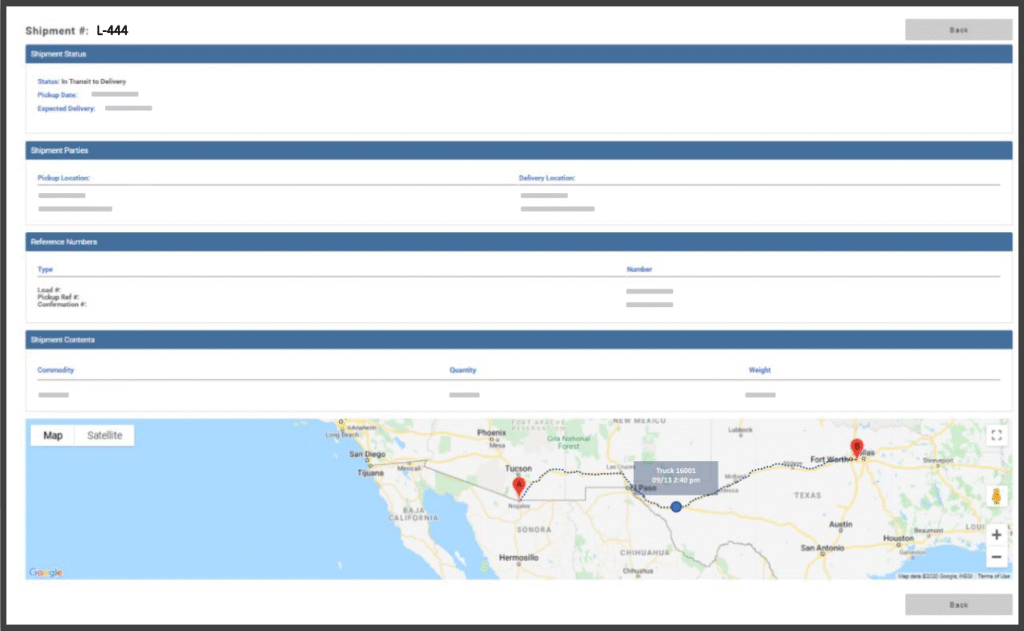Click the Shipment Status section header
The height and width of the screenshot is (631, 1024).
[x=518, y=54]
